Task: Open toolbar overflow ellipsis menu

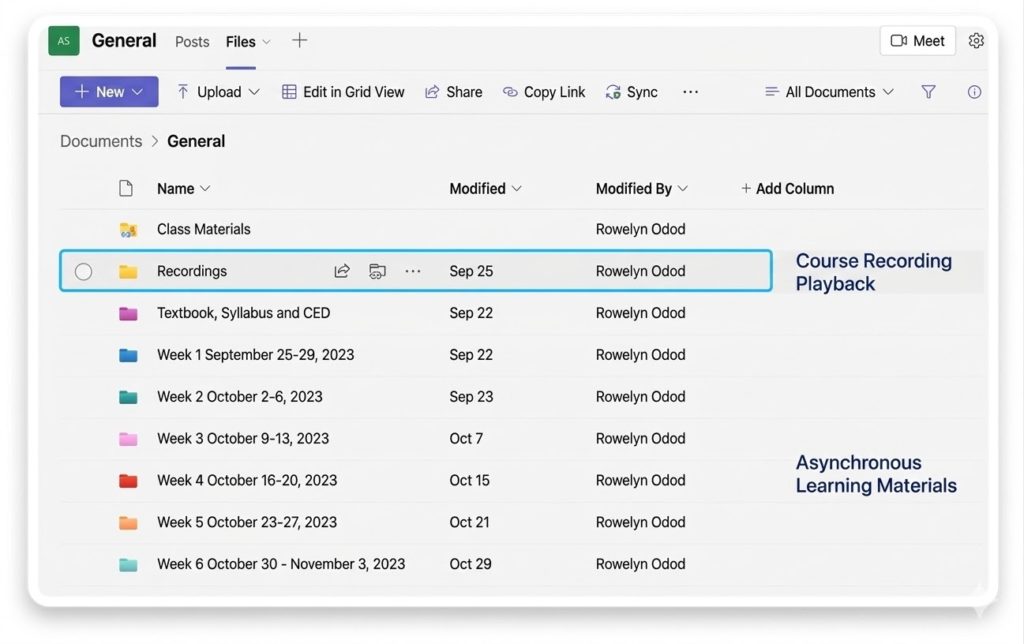Action: click(x=690, y=92)
